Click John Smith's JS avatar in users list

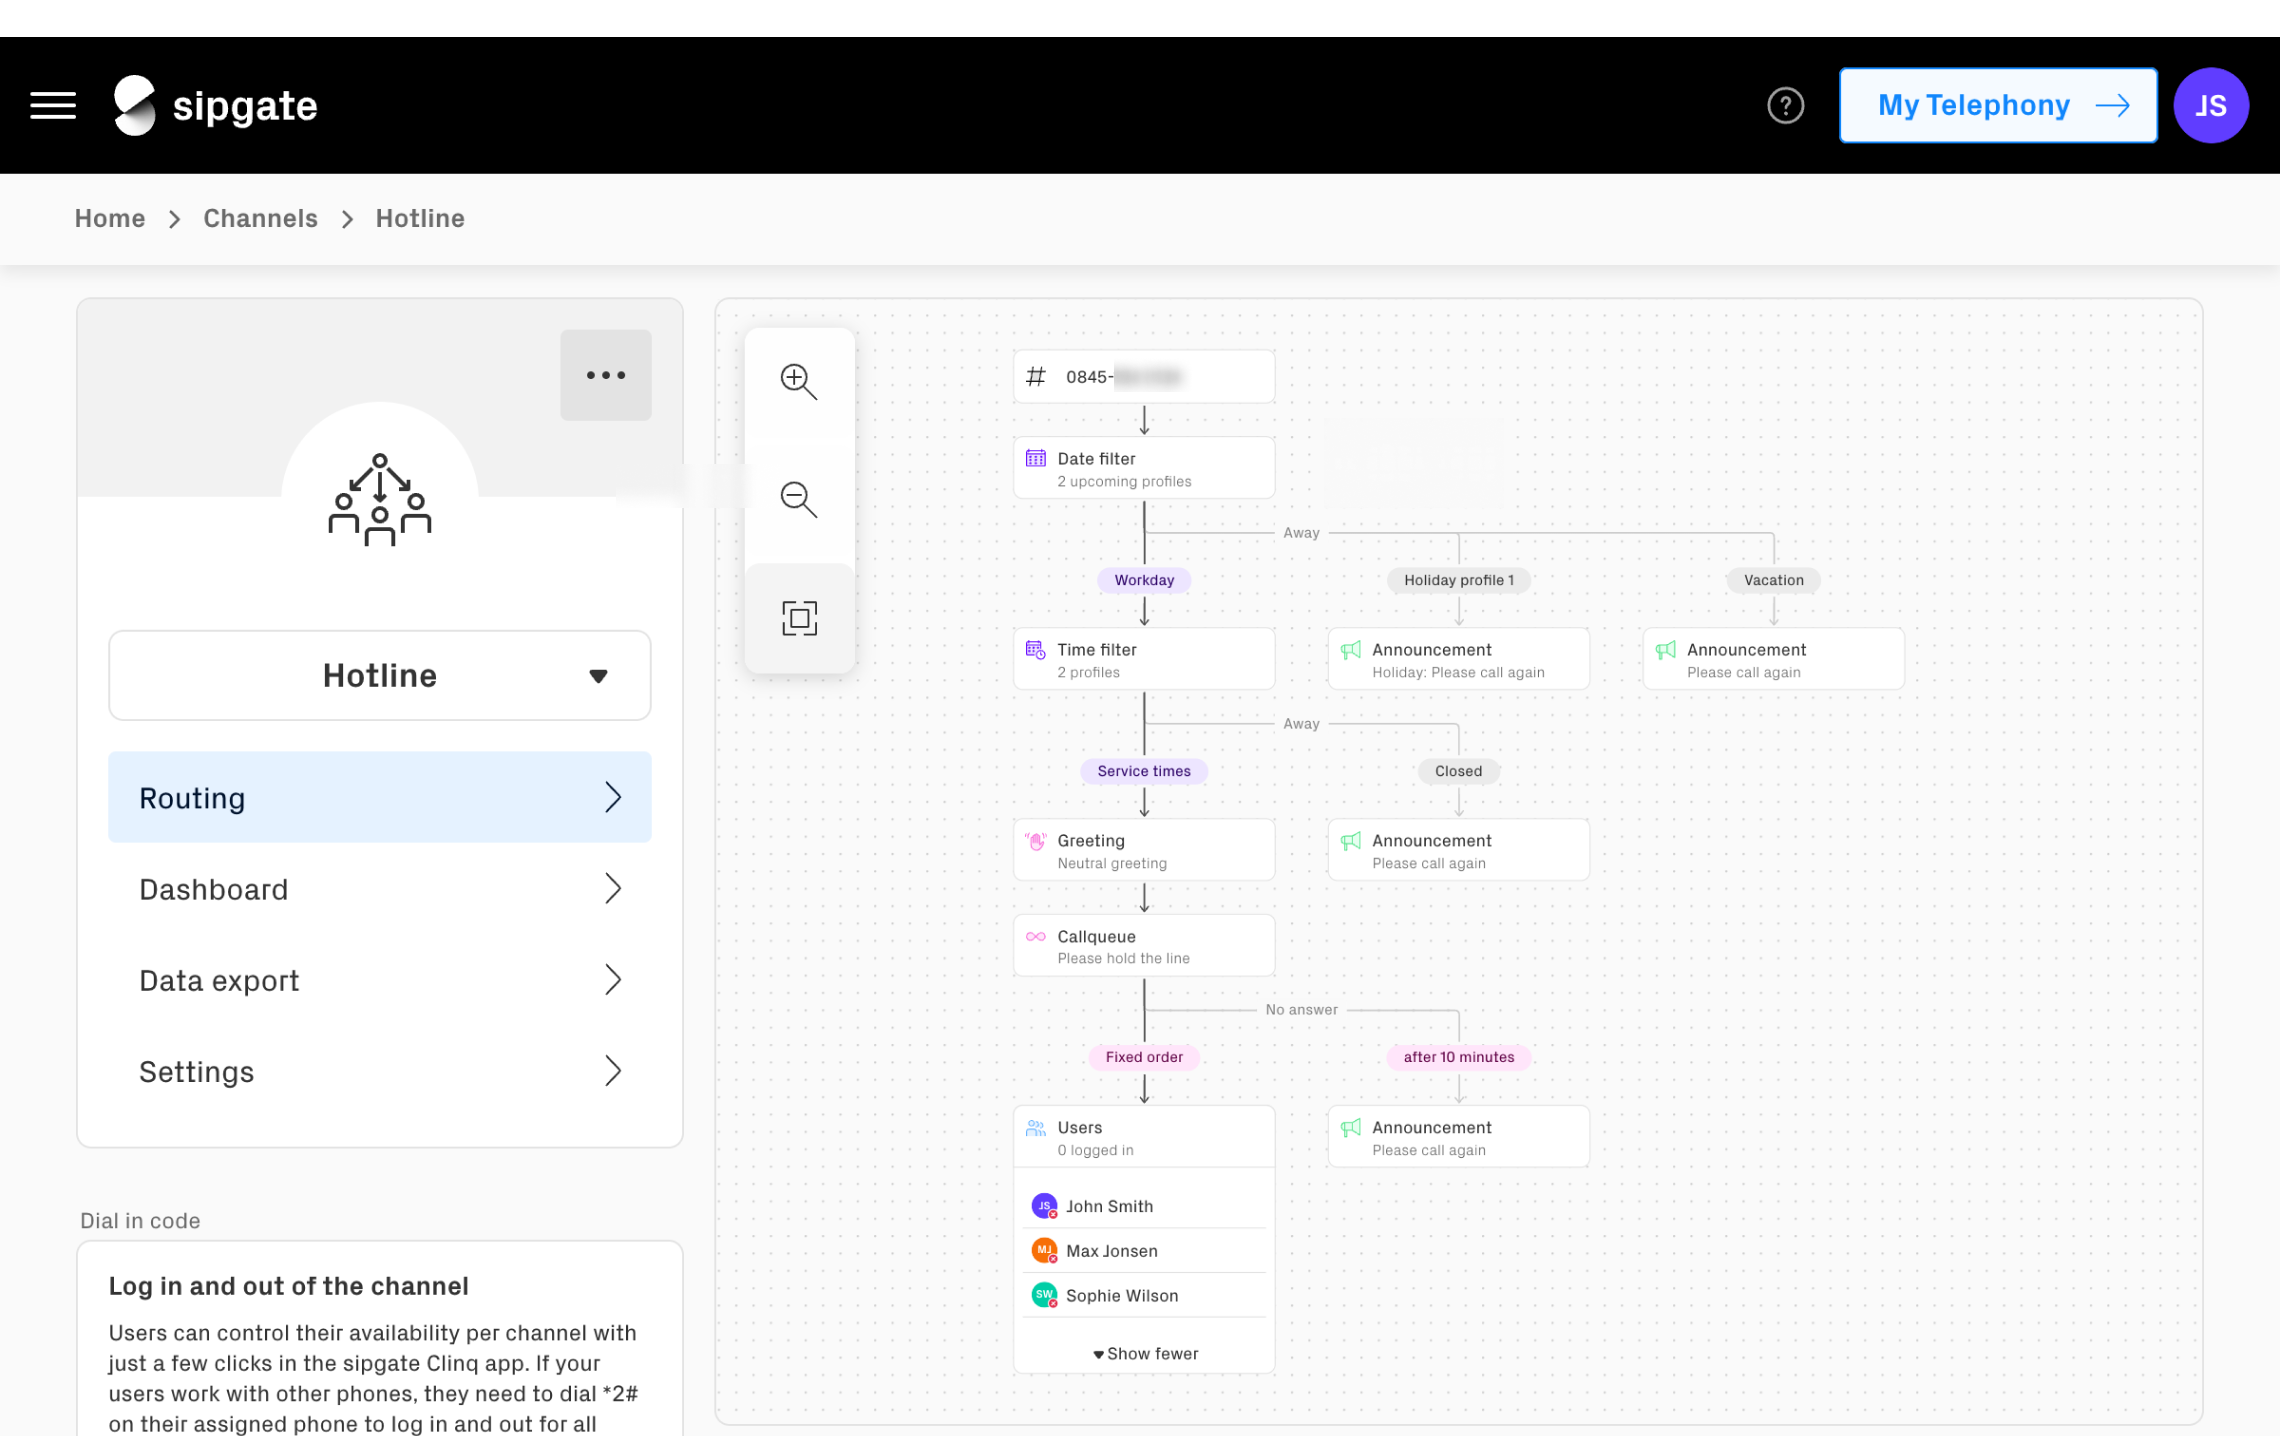pos(1044,1206)
